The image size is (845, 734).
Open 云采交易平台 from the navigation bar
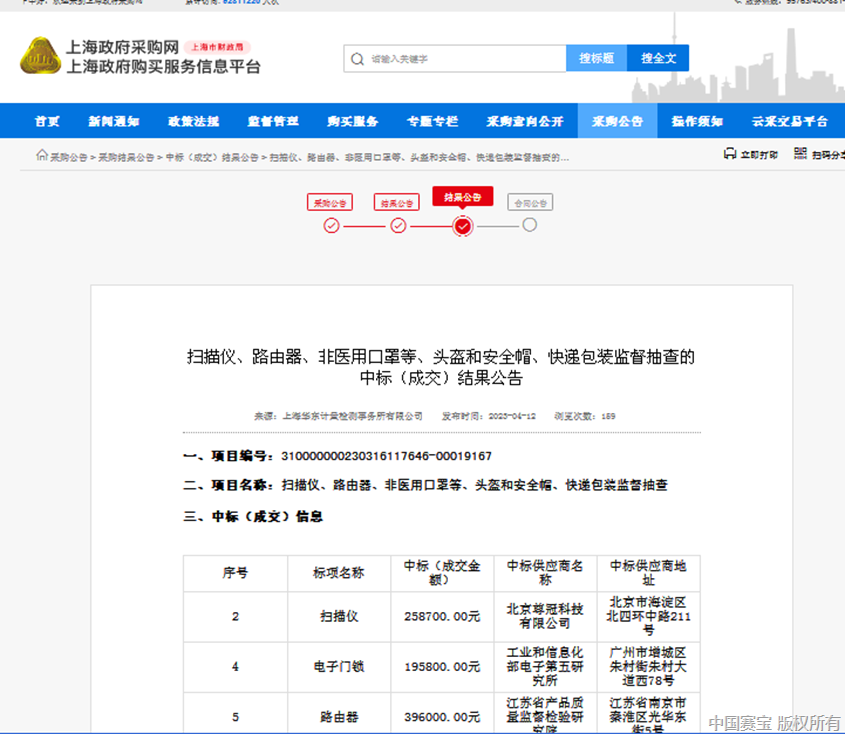tap(790, 121)
